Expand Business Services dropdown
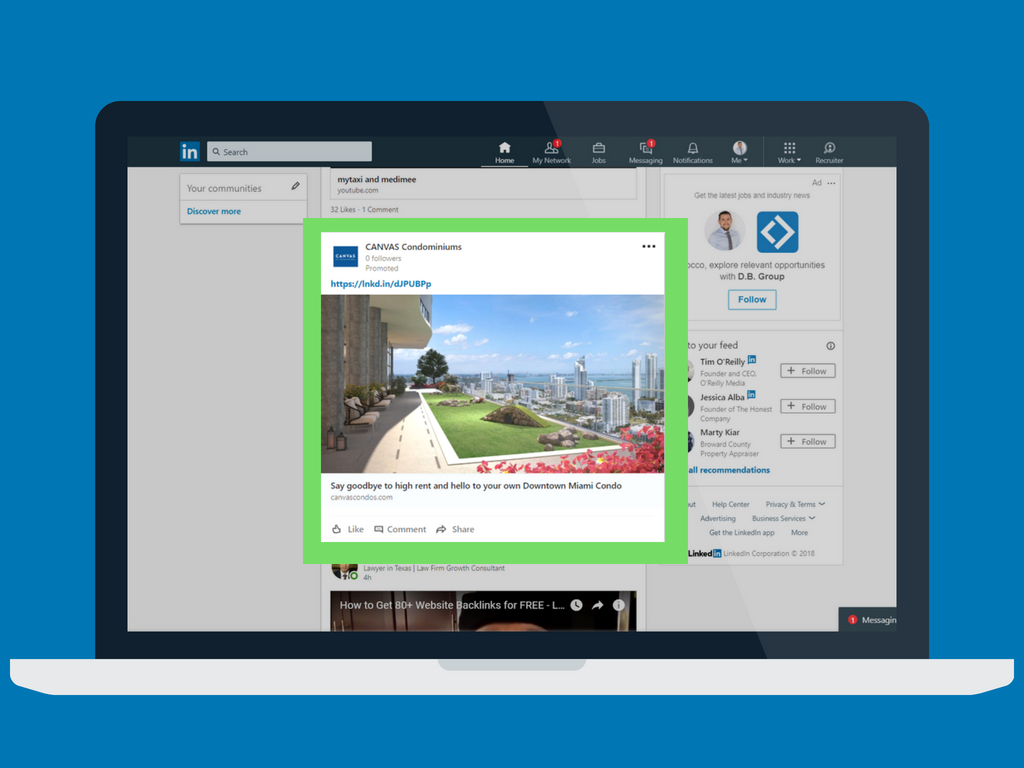Screen dimensions: 1024x768 [783, 519]
